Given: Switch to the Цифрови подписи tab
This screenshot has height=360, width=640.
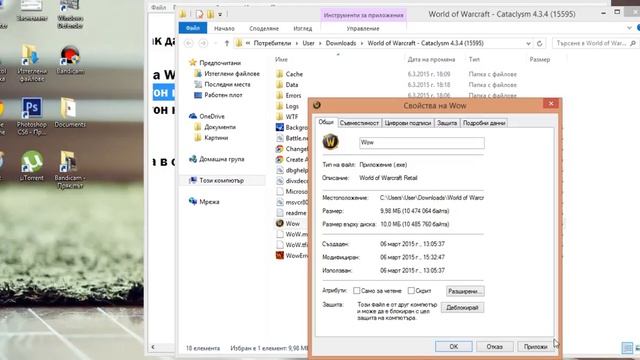Looking at the screenshot, I should [408, 123].
